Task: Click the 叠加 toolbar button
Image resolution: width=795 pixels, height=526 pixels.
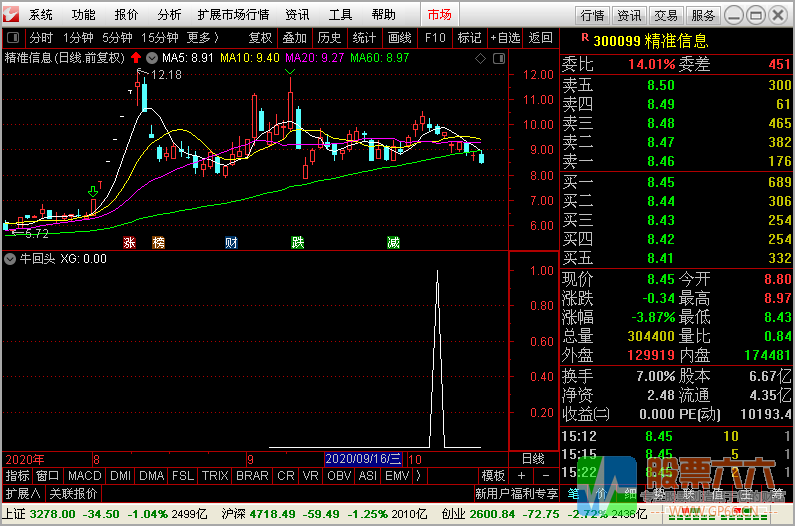Action: click(295, 38)
